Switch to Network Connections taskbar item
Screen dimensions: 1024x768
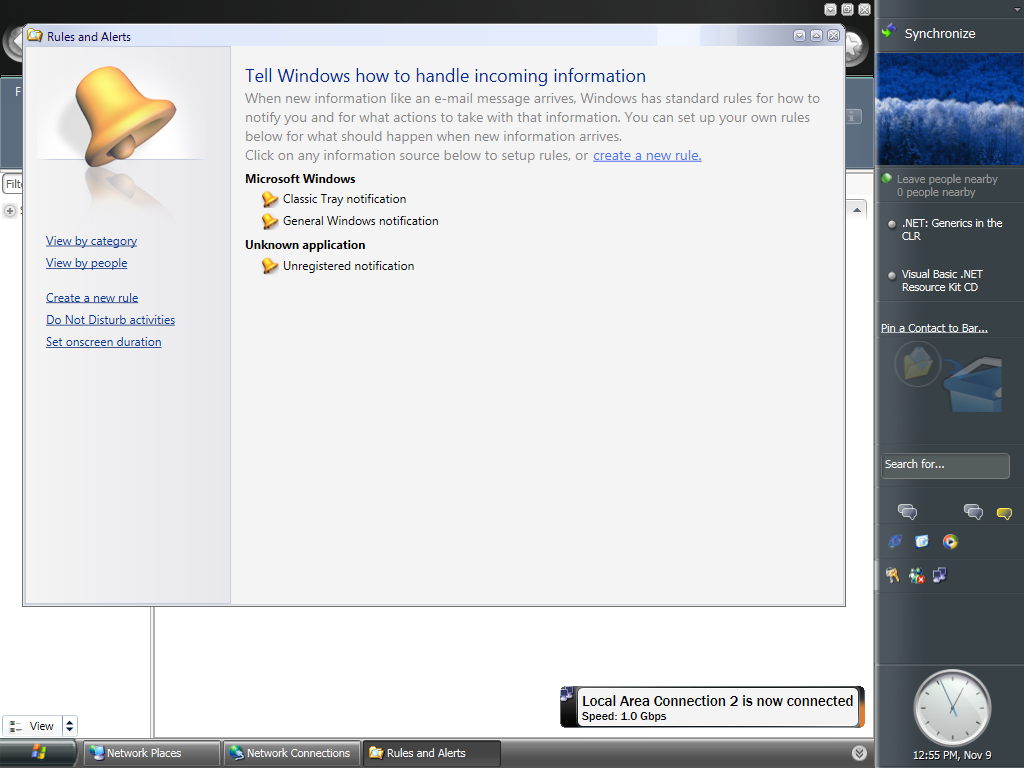click(x=290, y=753)
